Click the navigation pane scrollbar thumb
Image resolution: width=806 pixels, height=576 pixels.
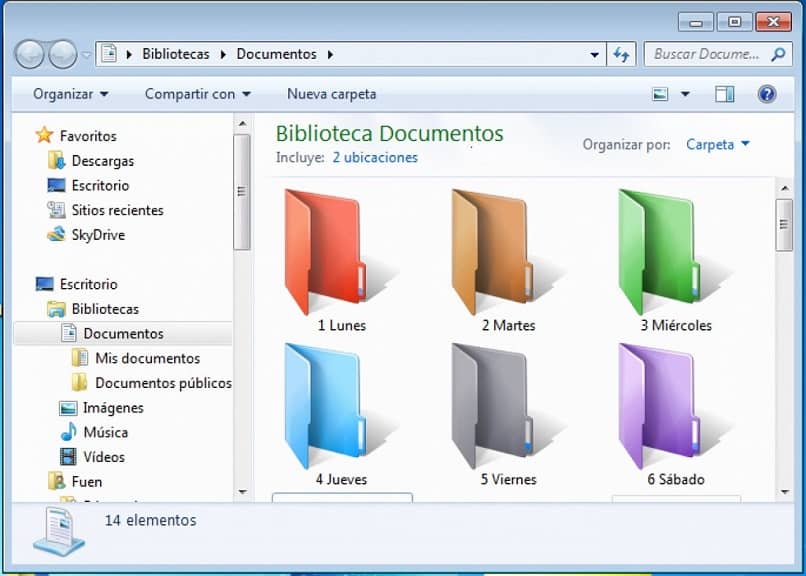coord(242,192)
